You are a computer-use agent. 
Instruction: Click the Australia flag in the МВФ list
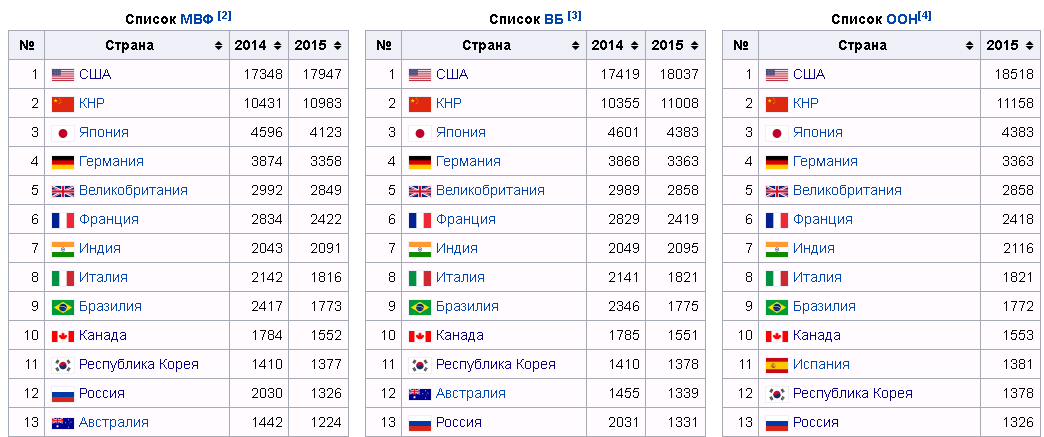point(63,423)
